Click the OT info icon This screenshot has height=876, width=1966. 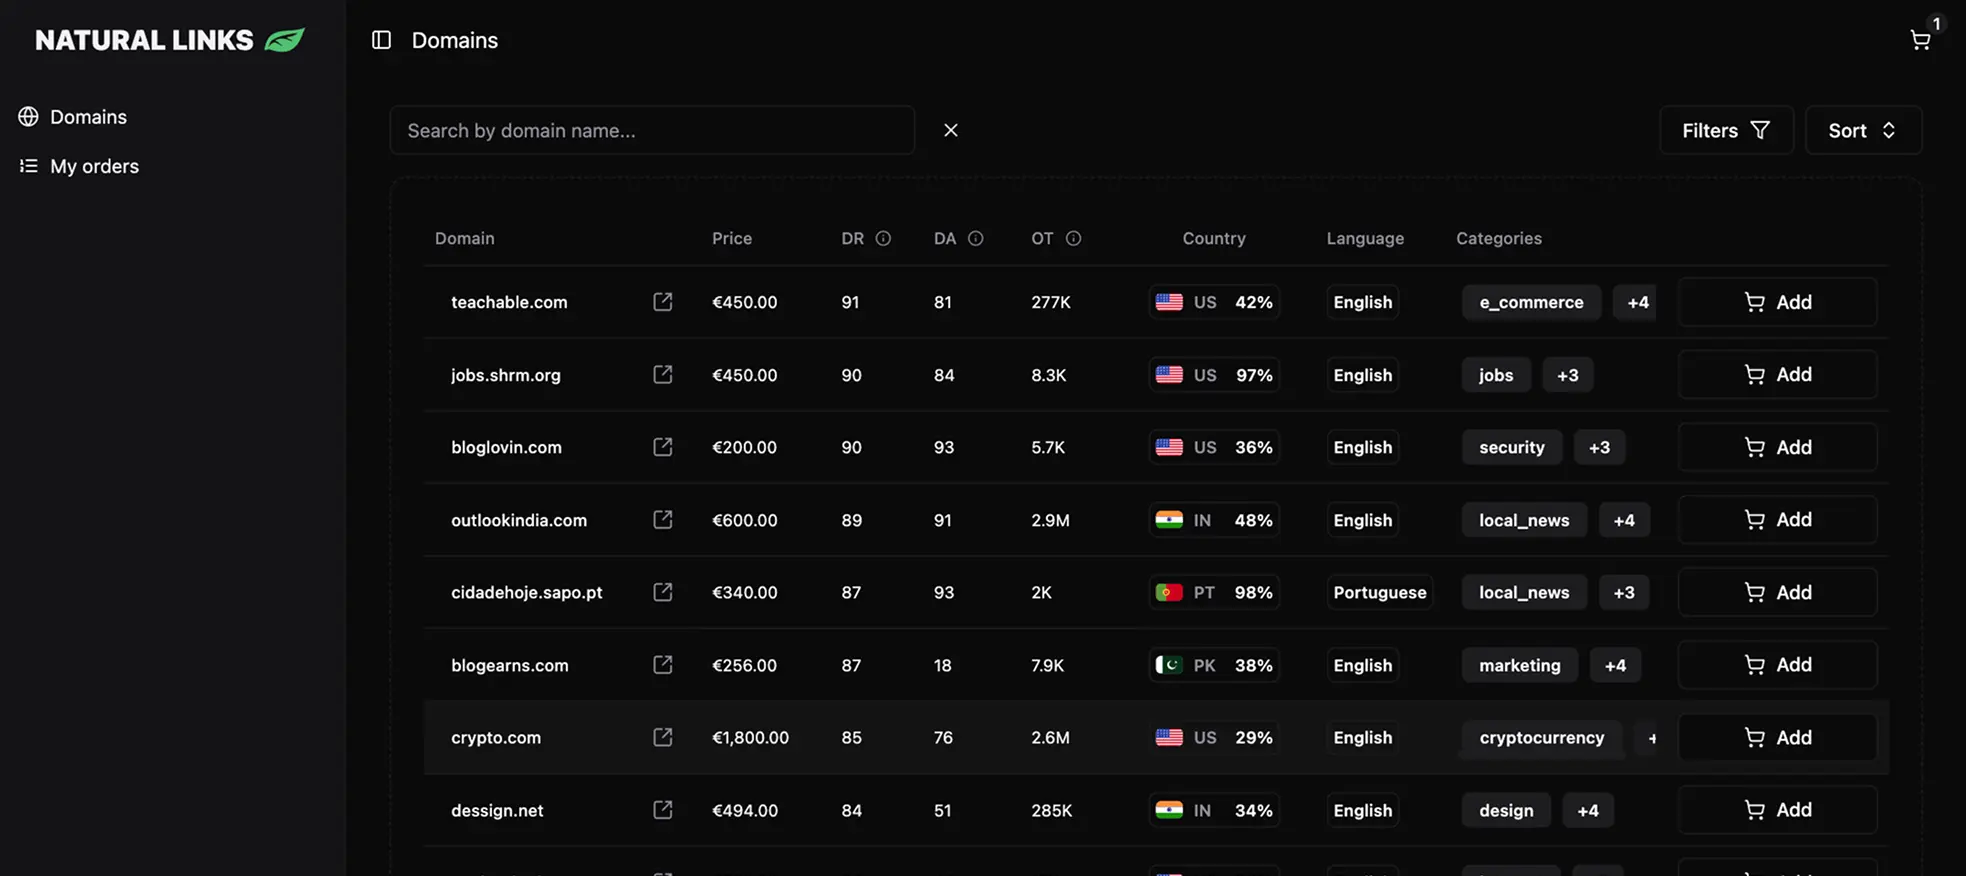coord(1073,238)
